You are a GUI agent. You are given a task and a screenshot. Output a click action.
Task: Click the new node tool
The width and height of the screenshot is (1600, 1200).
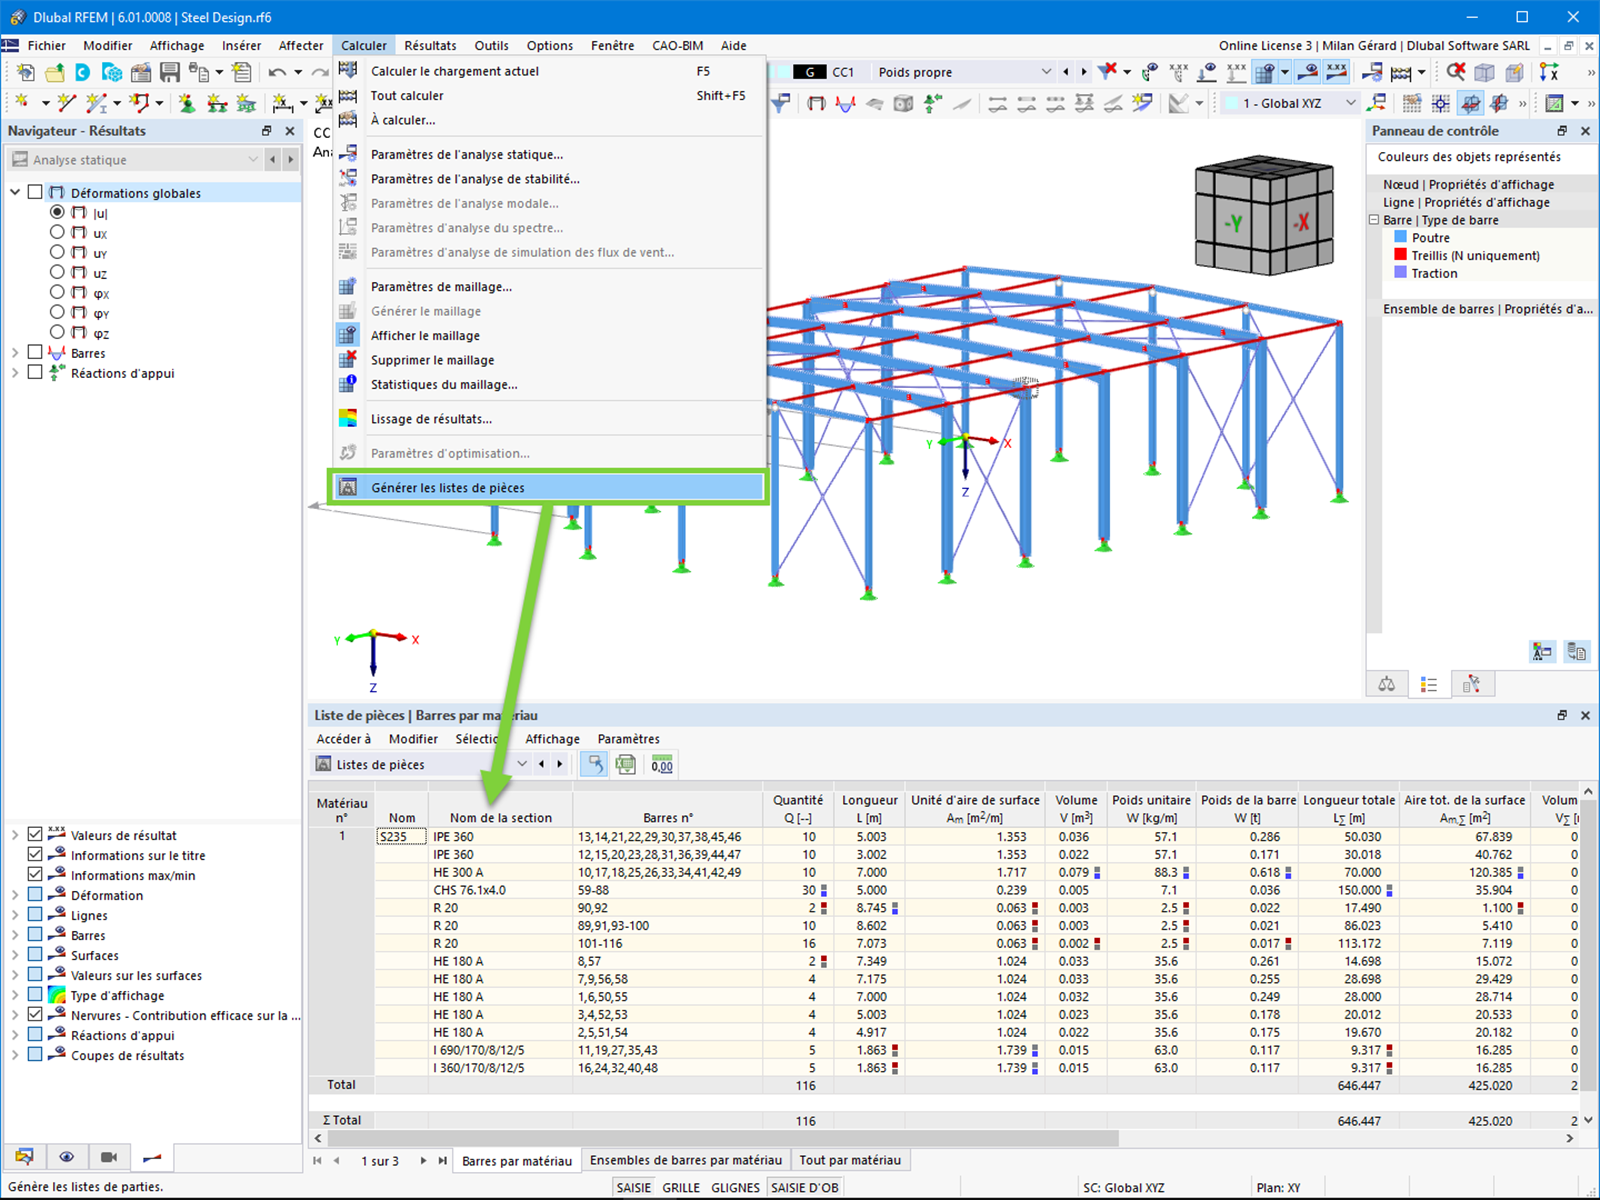pyautogui.click(x=21, y=102)
